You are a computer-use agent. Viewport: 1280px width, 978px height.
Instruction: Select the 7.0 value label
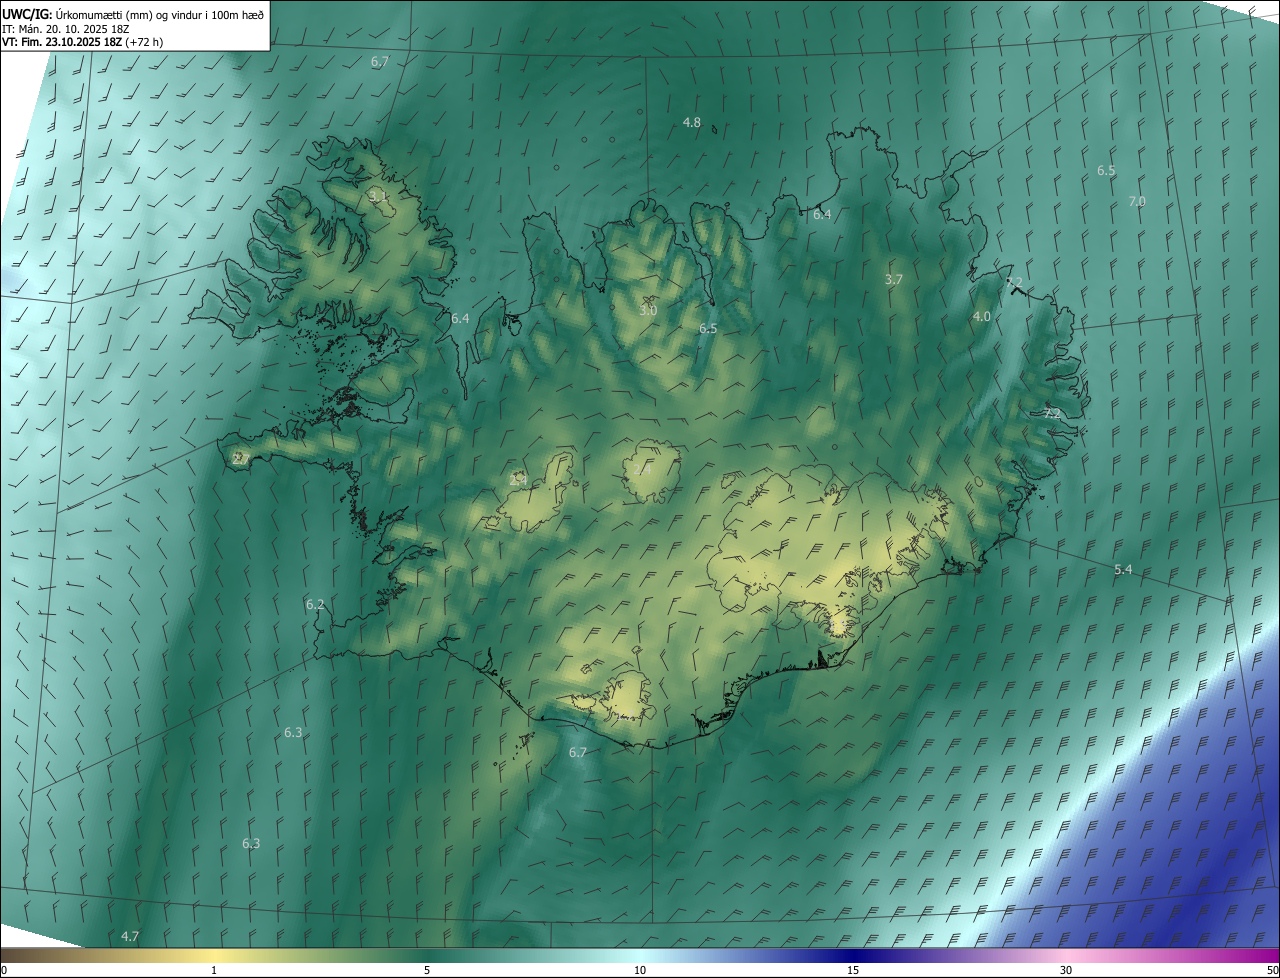(1137, 201)
